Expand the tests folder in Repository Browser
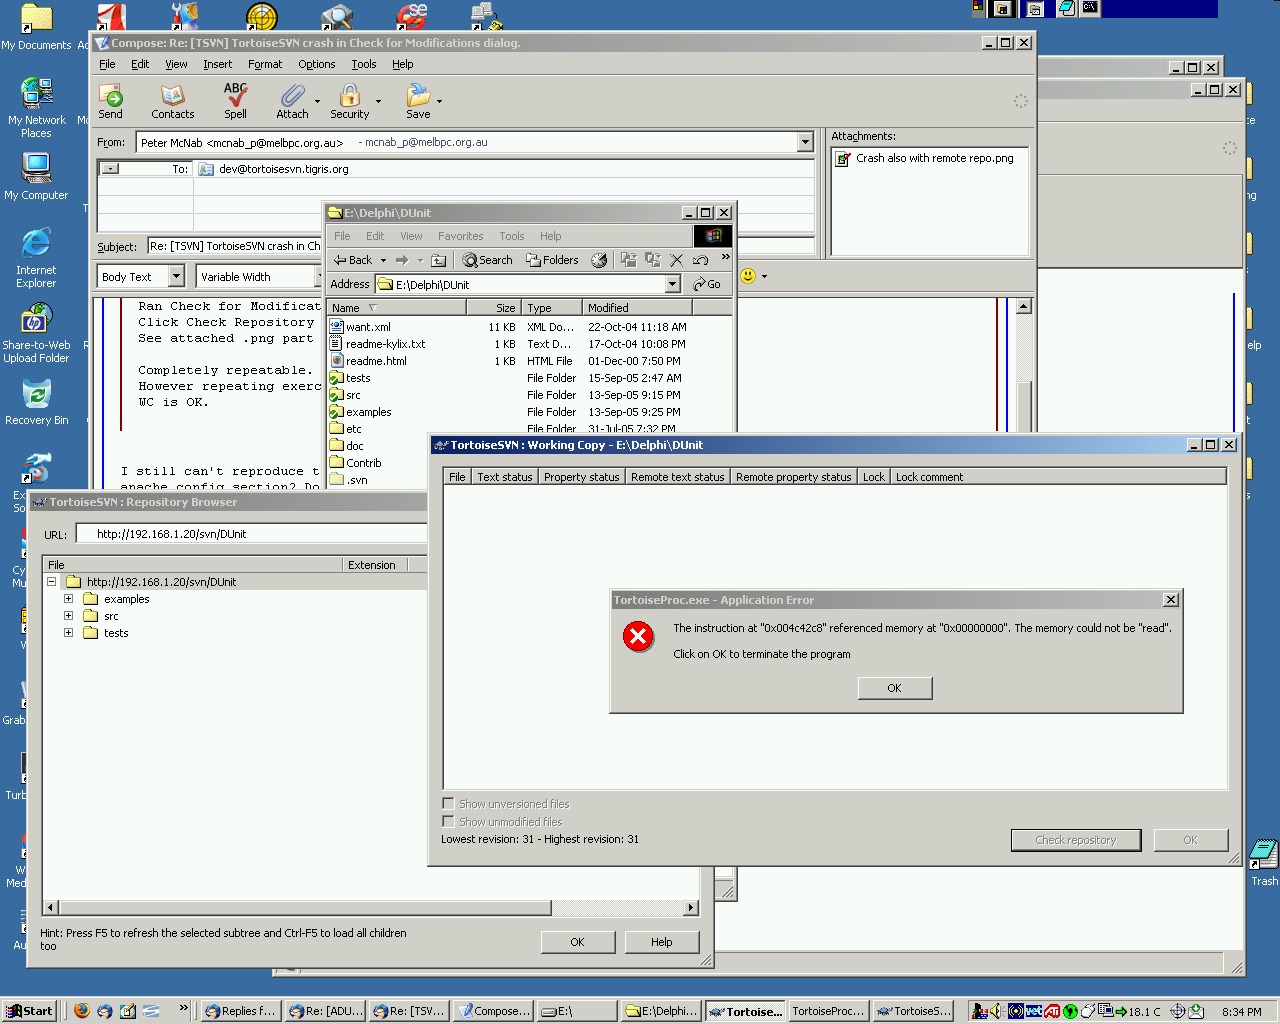 pyautogui.click(x=68, y=633)
